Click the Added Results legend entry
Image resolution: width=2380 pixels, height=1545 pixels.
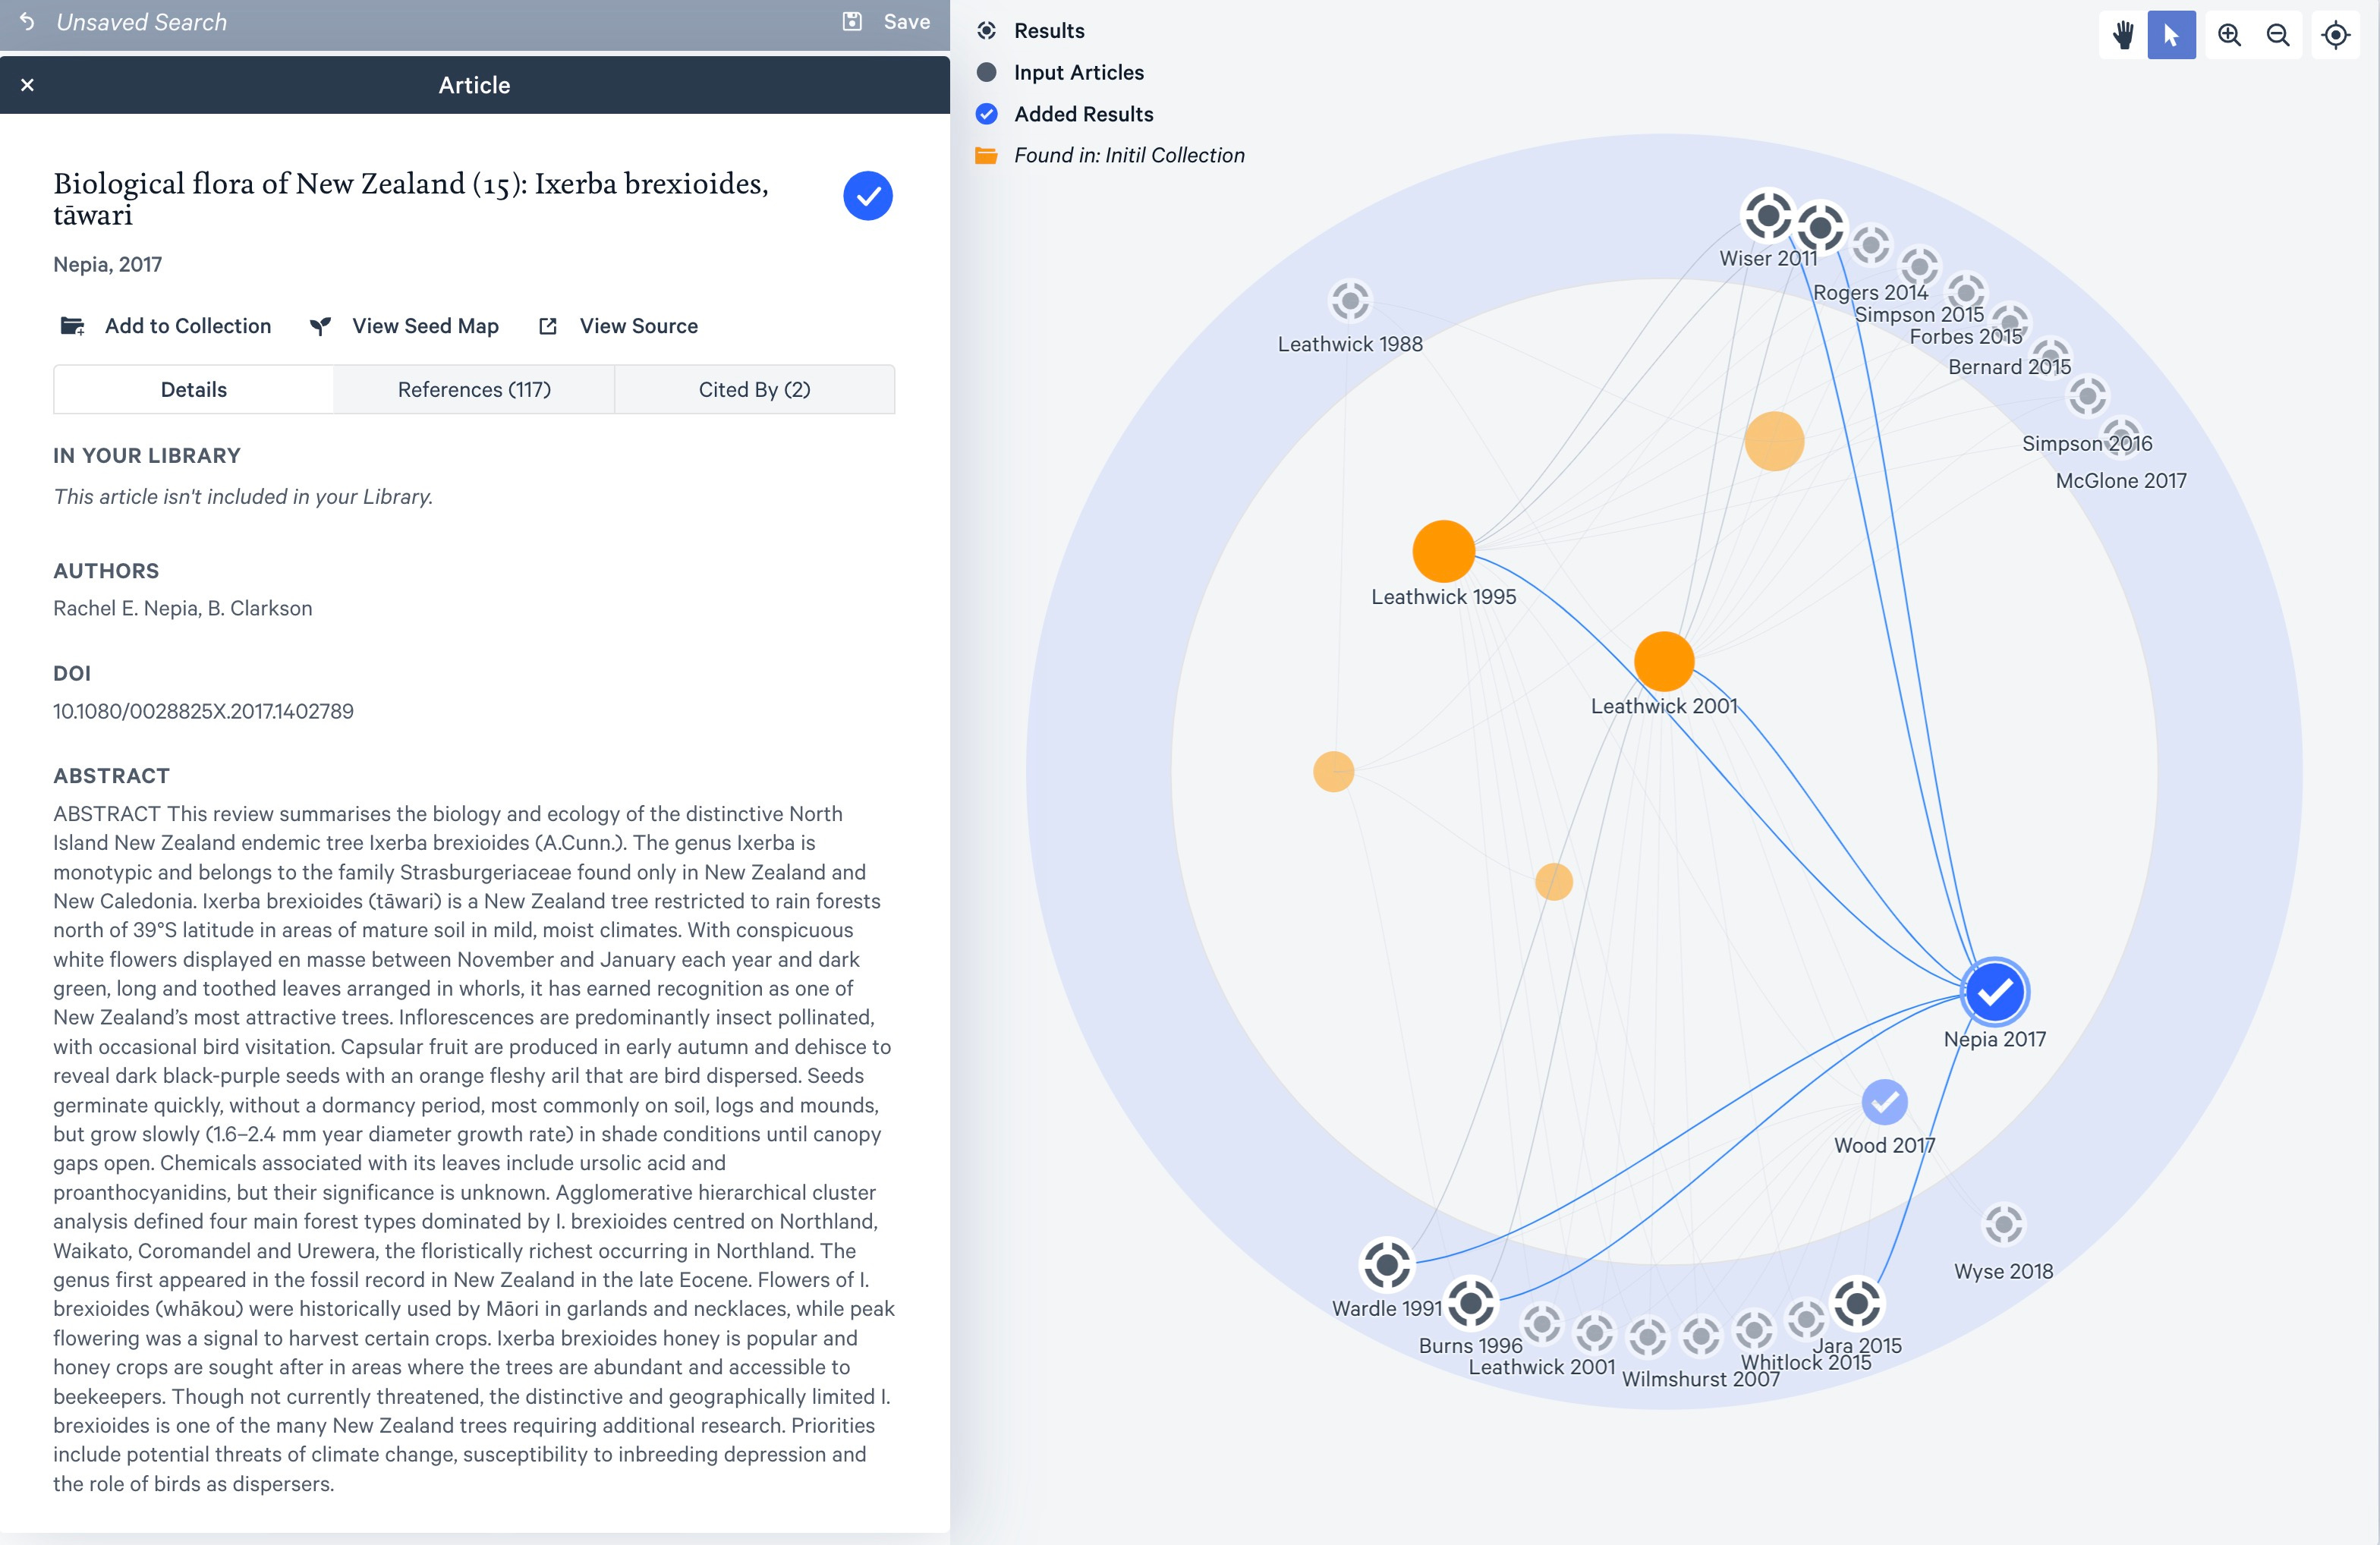pyautogui.click(x=1065, y=114)
